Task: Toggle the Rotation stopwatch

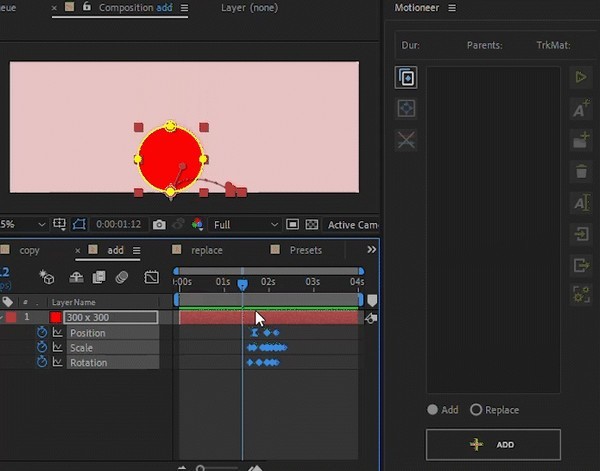Action: point(42,362)
